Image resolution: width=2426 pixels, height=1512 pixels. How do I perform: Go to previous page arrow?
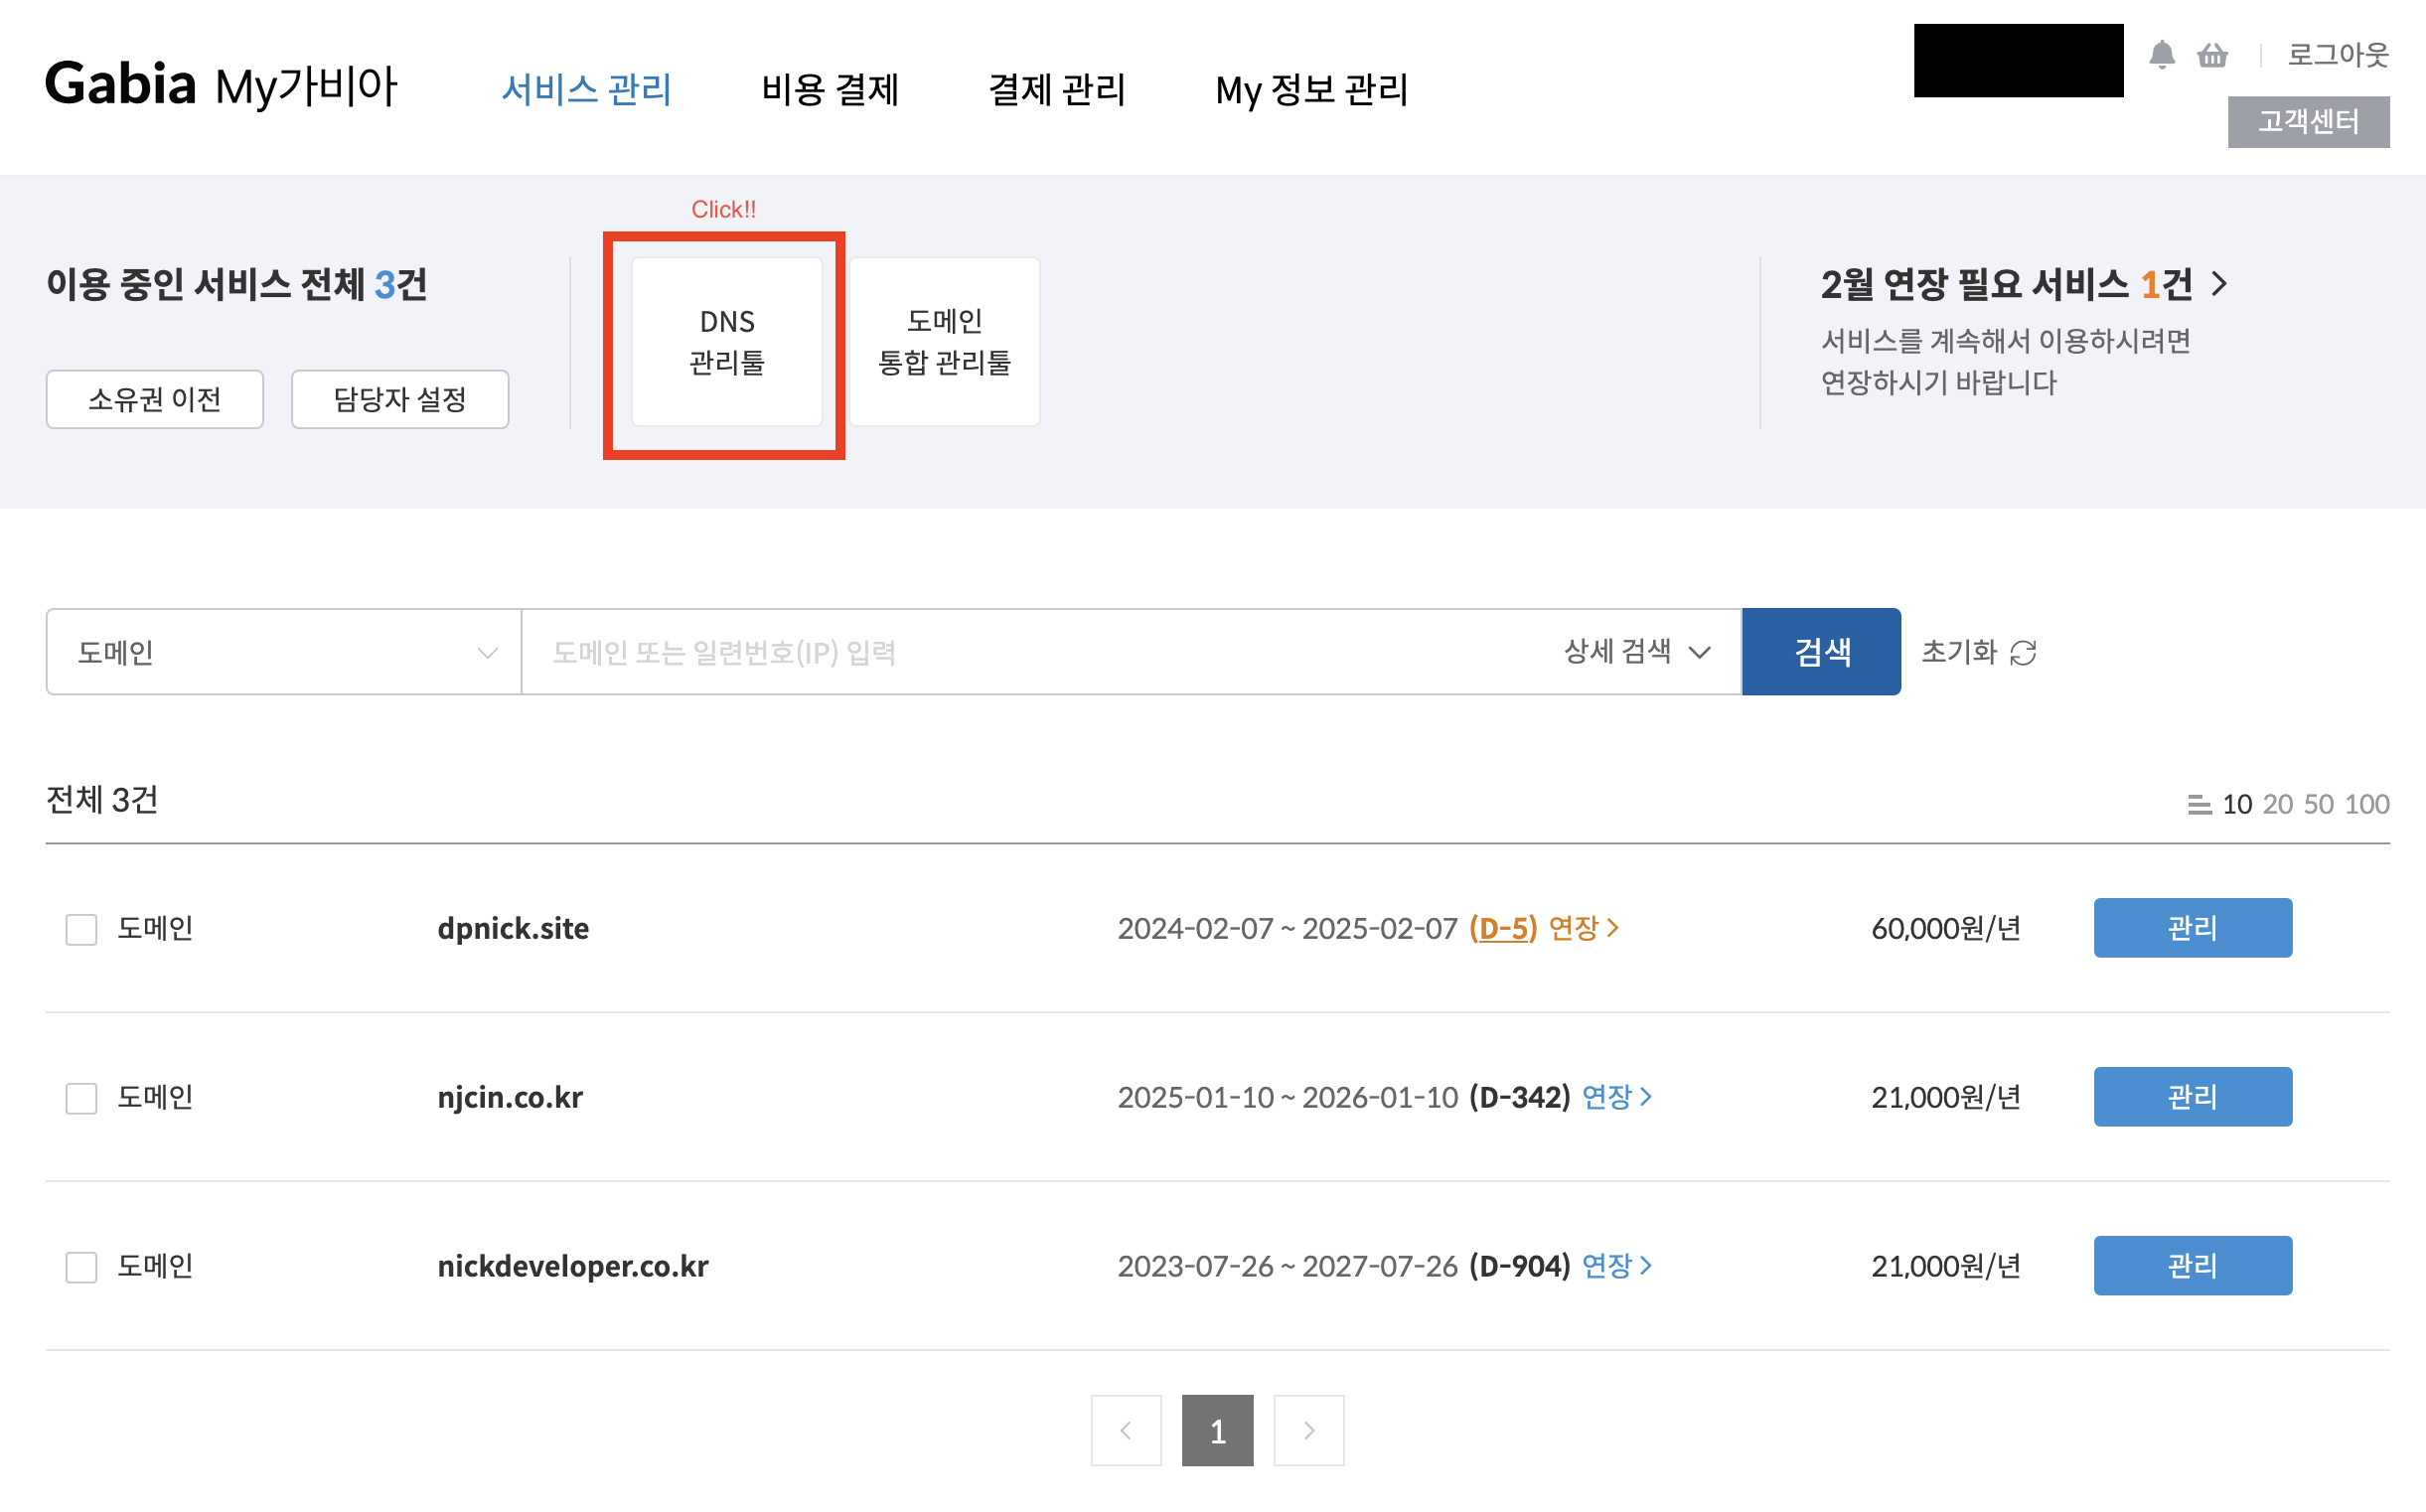(x=1126, y=1430)
